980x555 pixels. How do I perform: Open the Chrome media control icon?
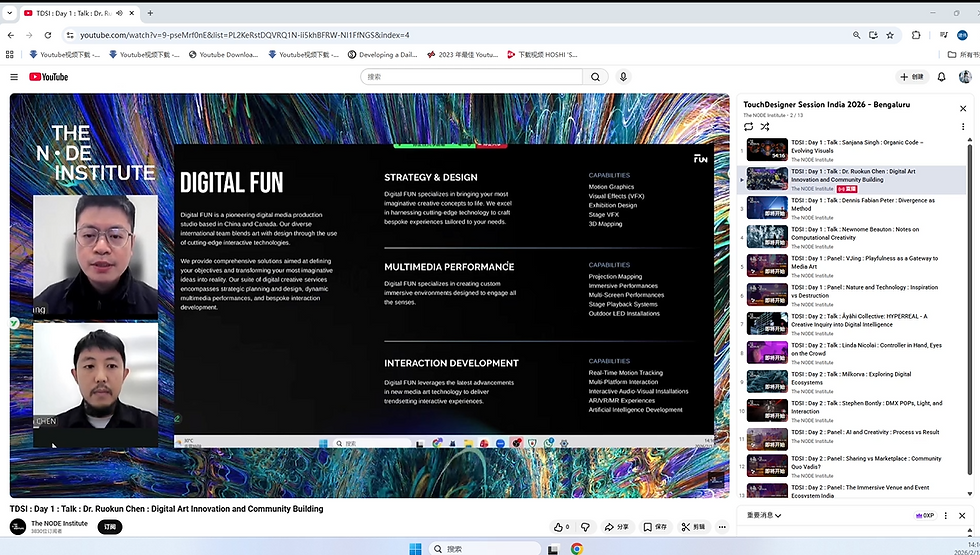pyautogui.click(x=944, y=35)
